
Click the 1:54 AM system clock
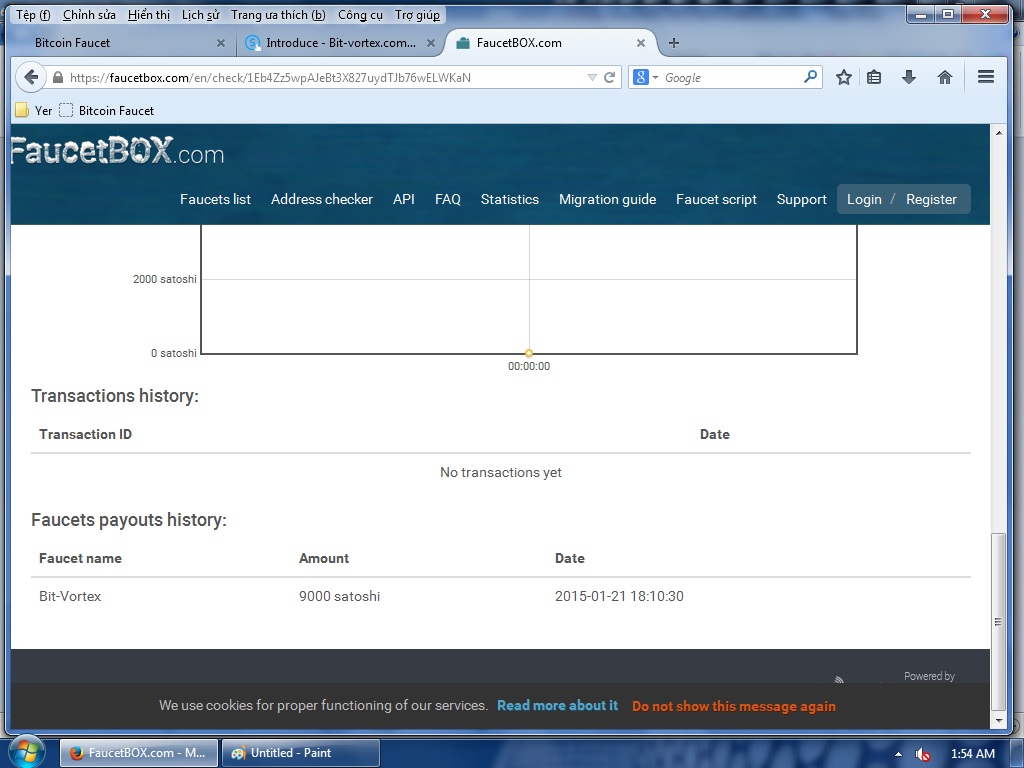972,753
